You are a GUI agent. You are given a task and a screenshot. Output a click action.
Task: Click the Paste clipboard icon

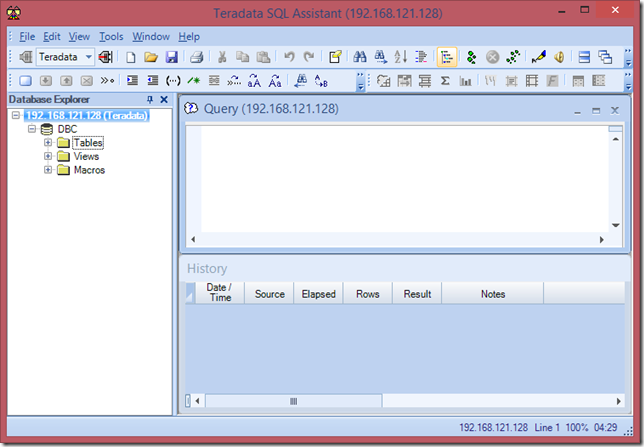pyautogui.click(x=263, y=57)
